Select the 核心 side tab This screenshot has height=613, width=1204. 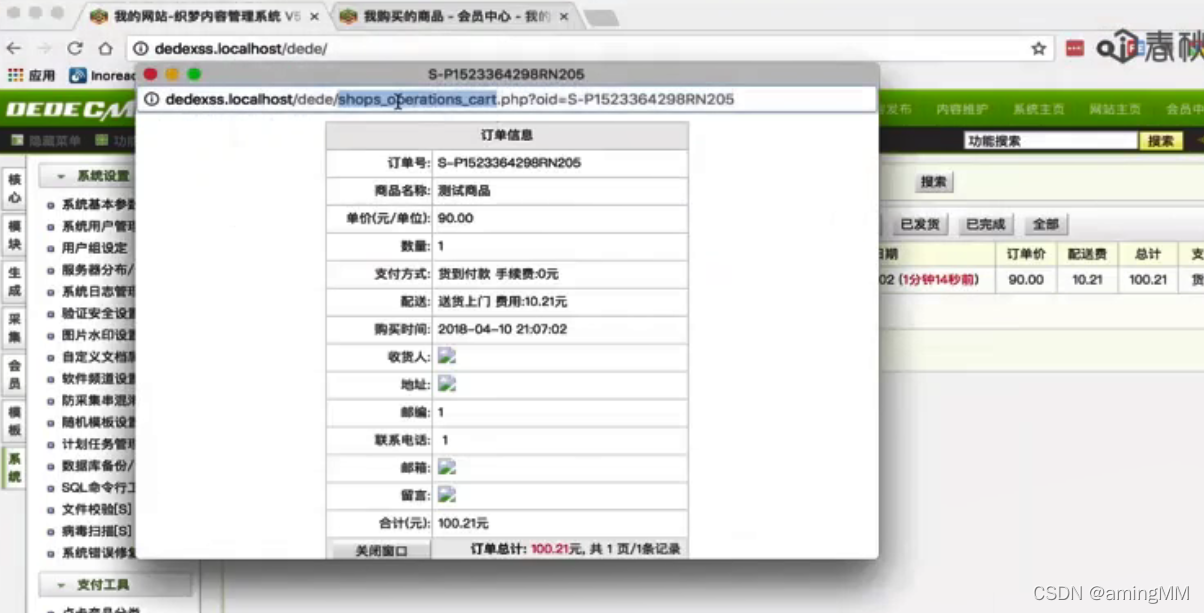[x=14, y=188]
